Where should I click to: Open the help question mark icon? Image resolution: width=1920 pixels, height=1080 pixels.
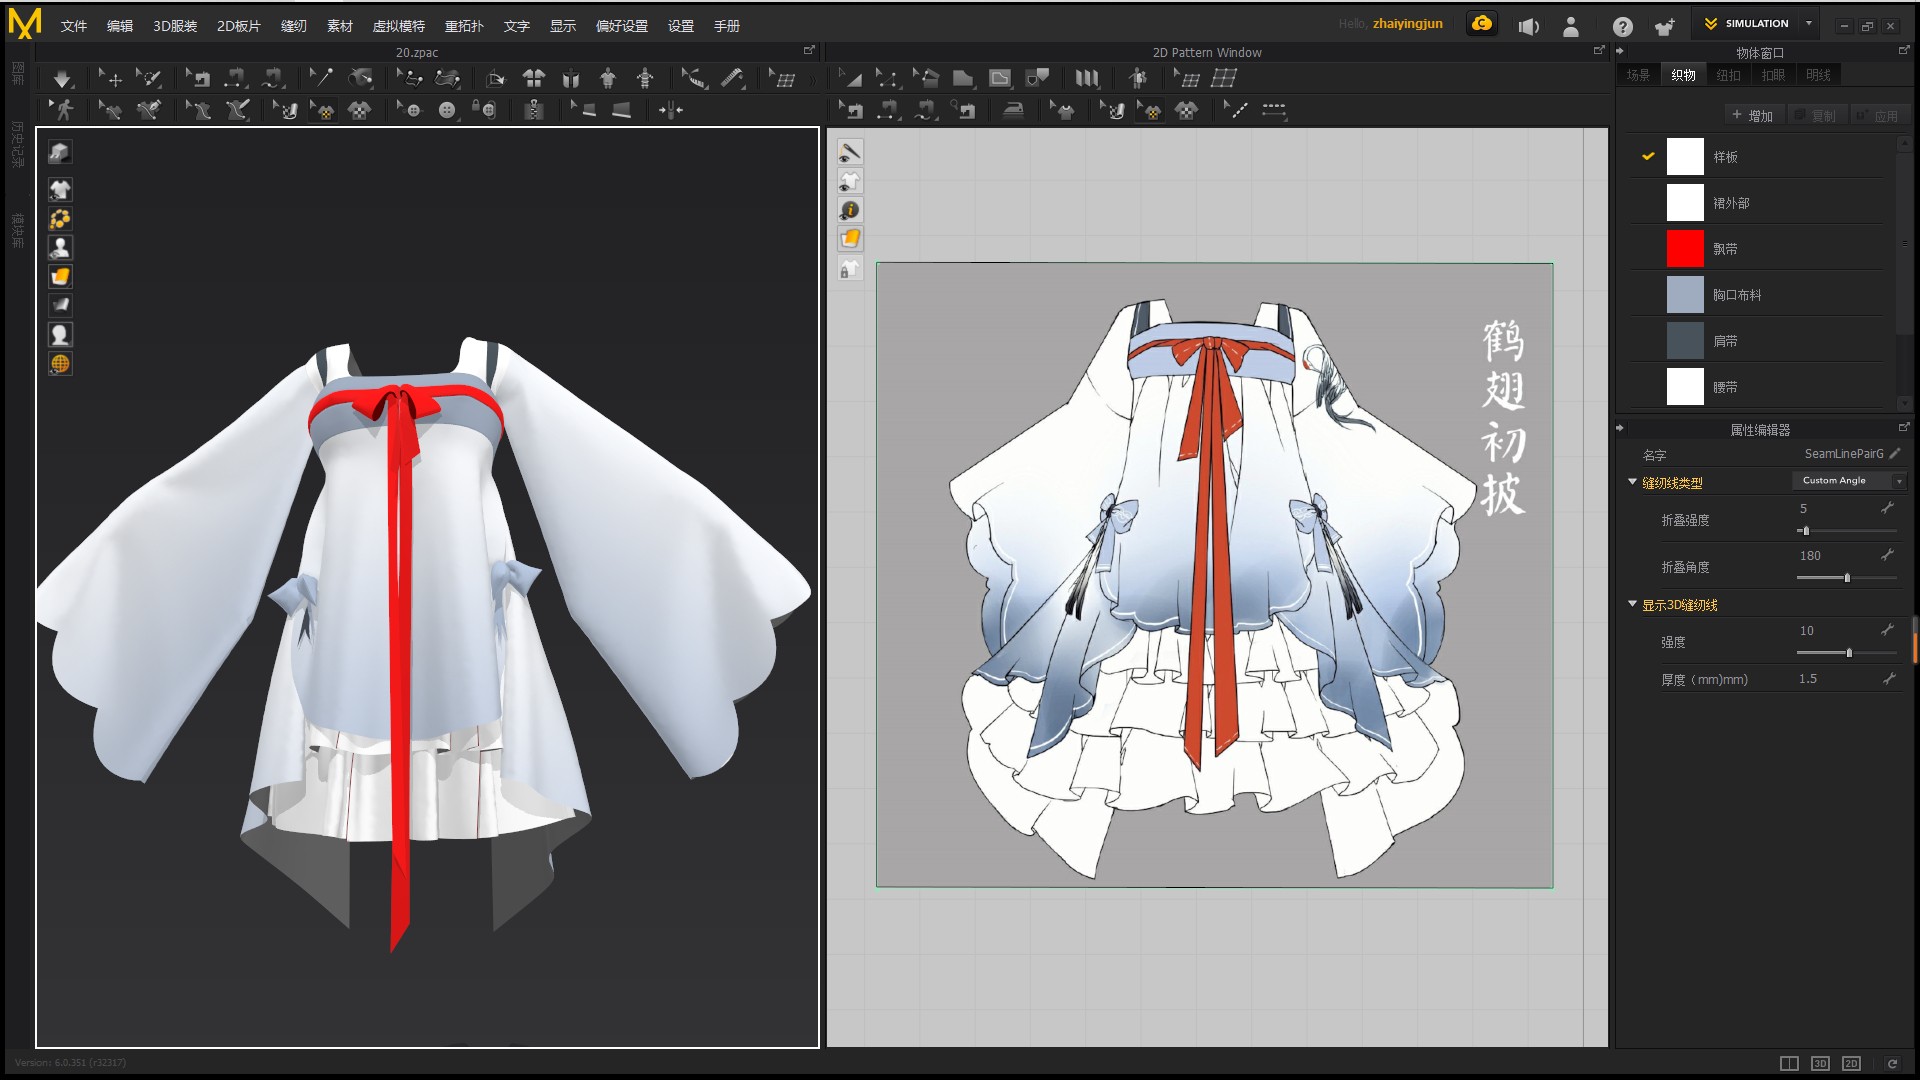coord(1622,27)
